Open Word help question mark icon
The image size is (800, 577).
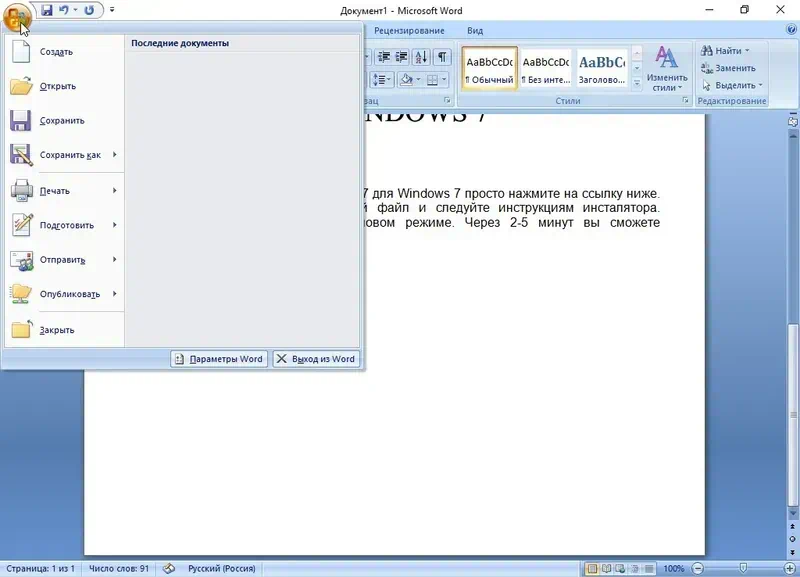(x=792, y=30)
